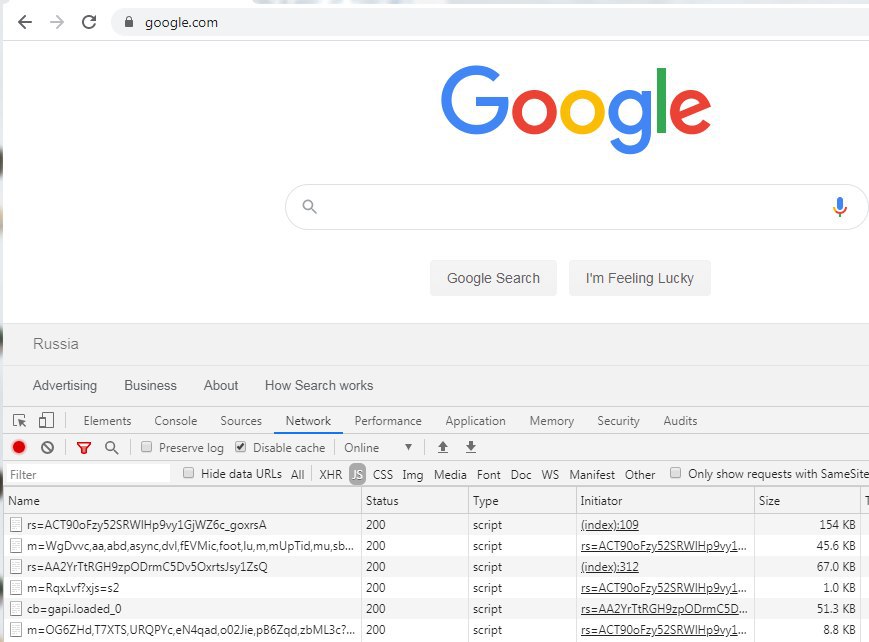Toggle the red network filter funnel
This screenshot has height=642, width=869.
point(84,448)
